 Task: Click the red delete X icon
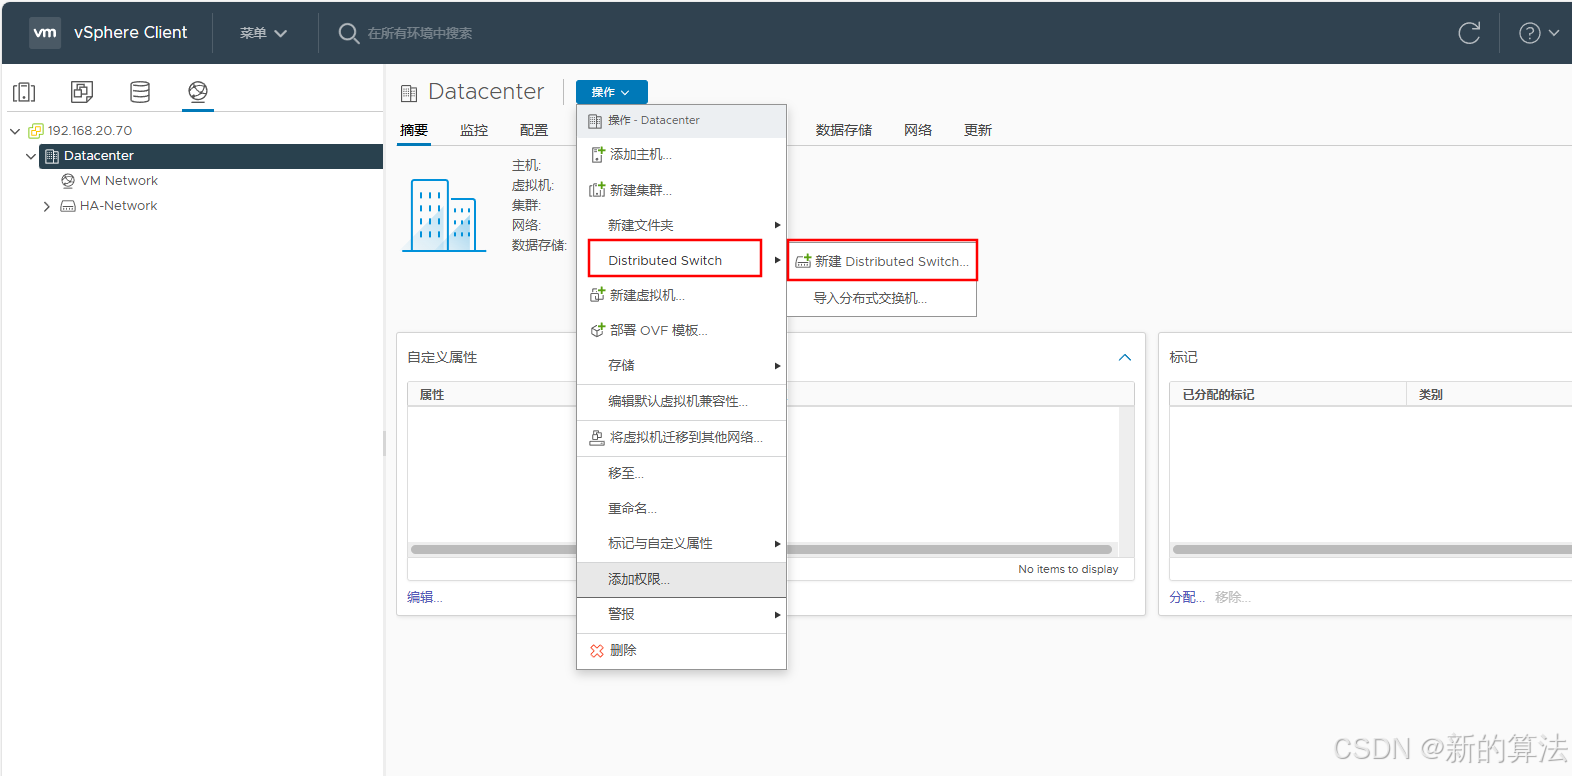(597, 650)
